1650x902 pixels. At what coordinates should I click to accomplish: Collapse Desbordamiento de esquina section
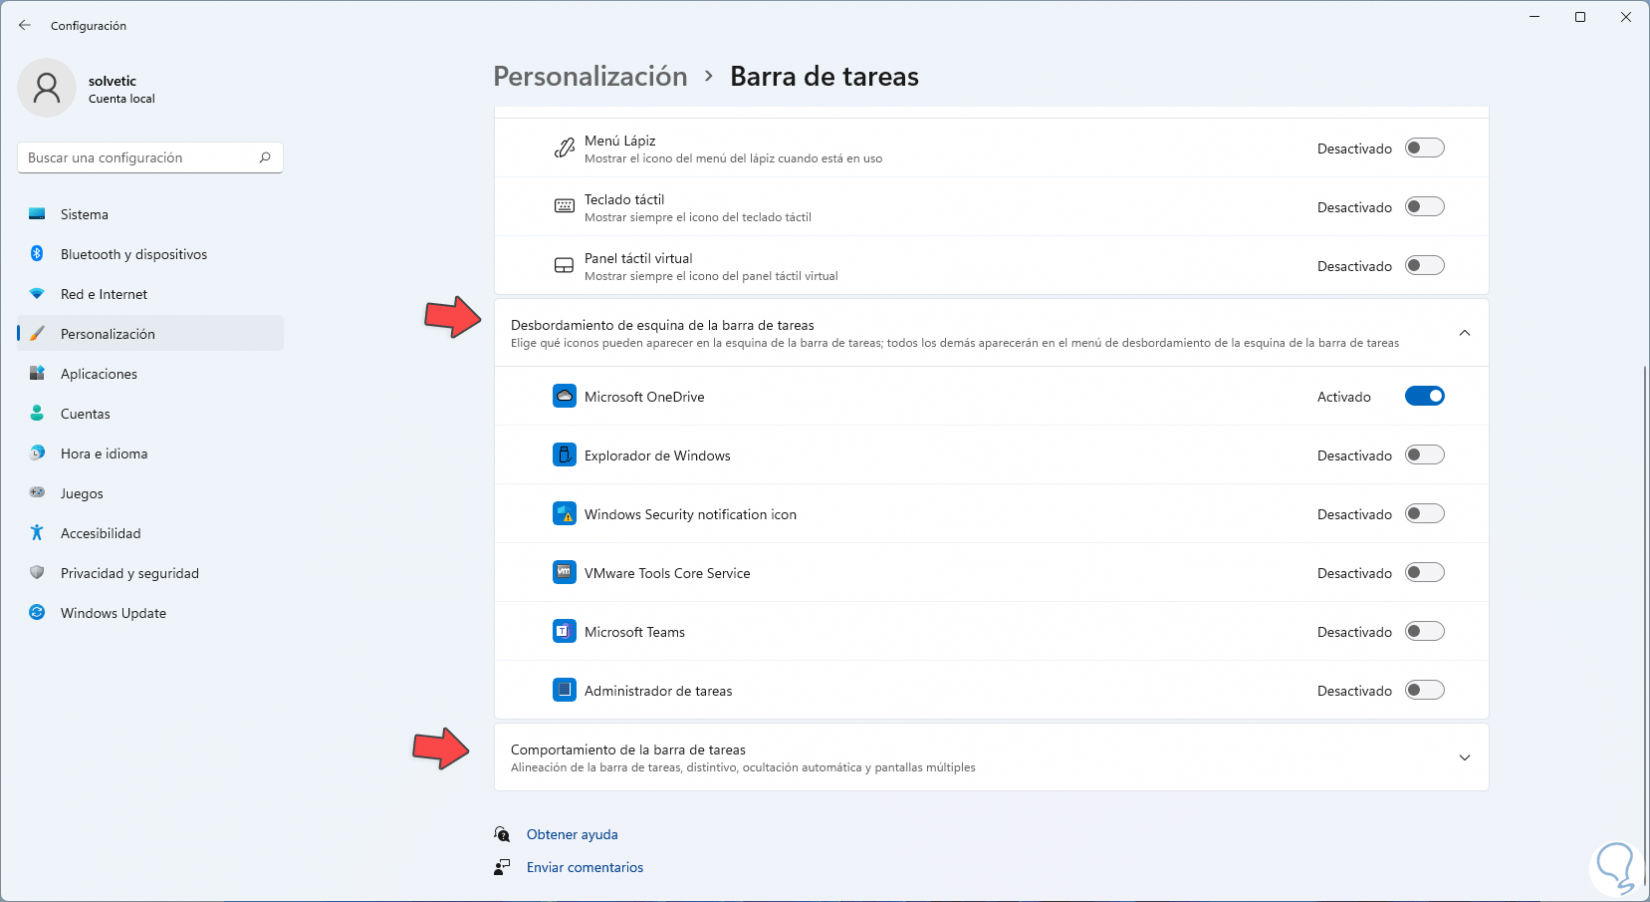click(1464, 333)
